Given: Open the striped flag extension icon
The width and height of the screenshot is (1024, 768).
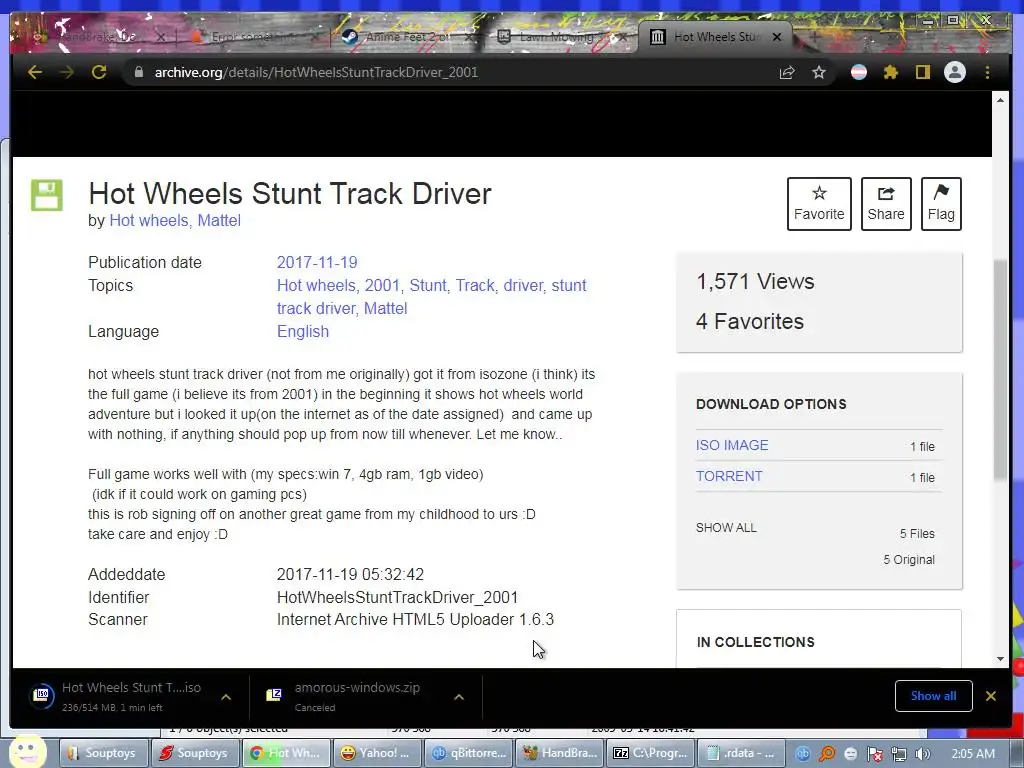Looking at the screenshot, I should (x=859, y=72).
